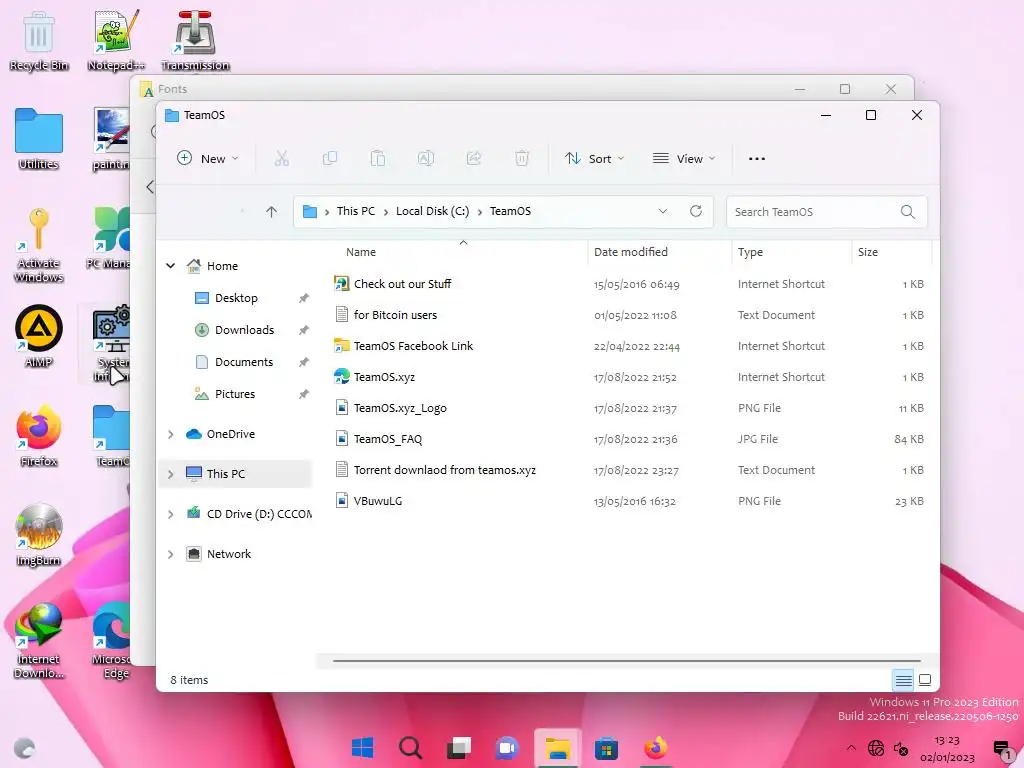Image resolution: width=1024 pixels, height=768 pixels.
Task: Open Recycle Bin desktop icon
Action: tap(39, 41)
